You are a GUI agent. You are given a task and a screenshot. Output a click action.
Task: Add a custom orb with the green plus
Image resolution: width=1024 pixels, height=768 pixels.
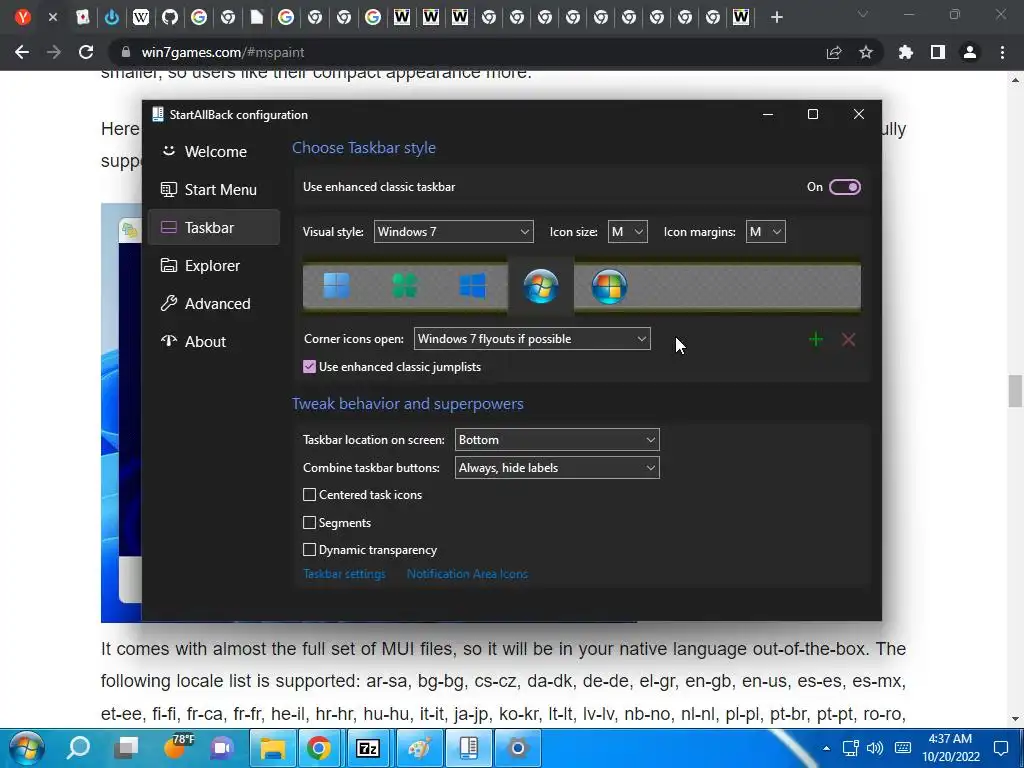[816, 340]
